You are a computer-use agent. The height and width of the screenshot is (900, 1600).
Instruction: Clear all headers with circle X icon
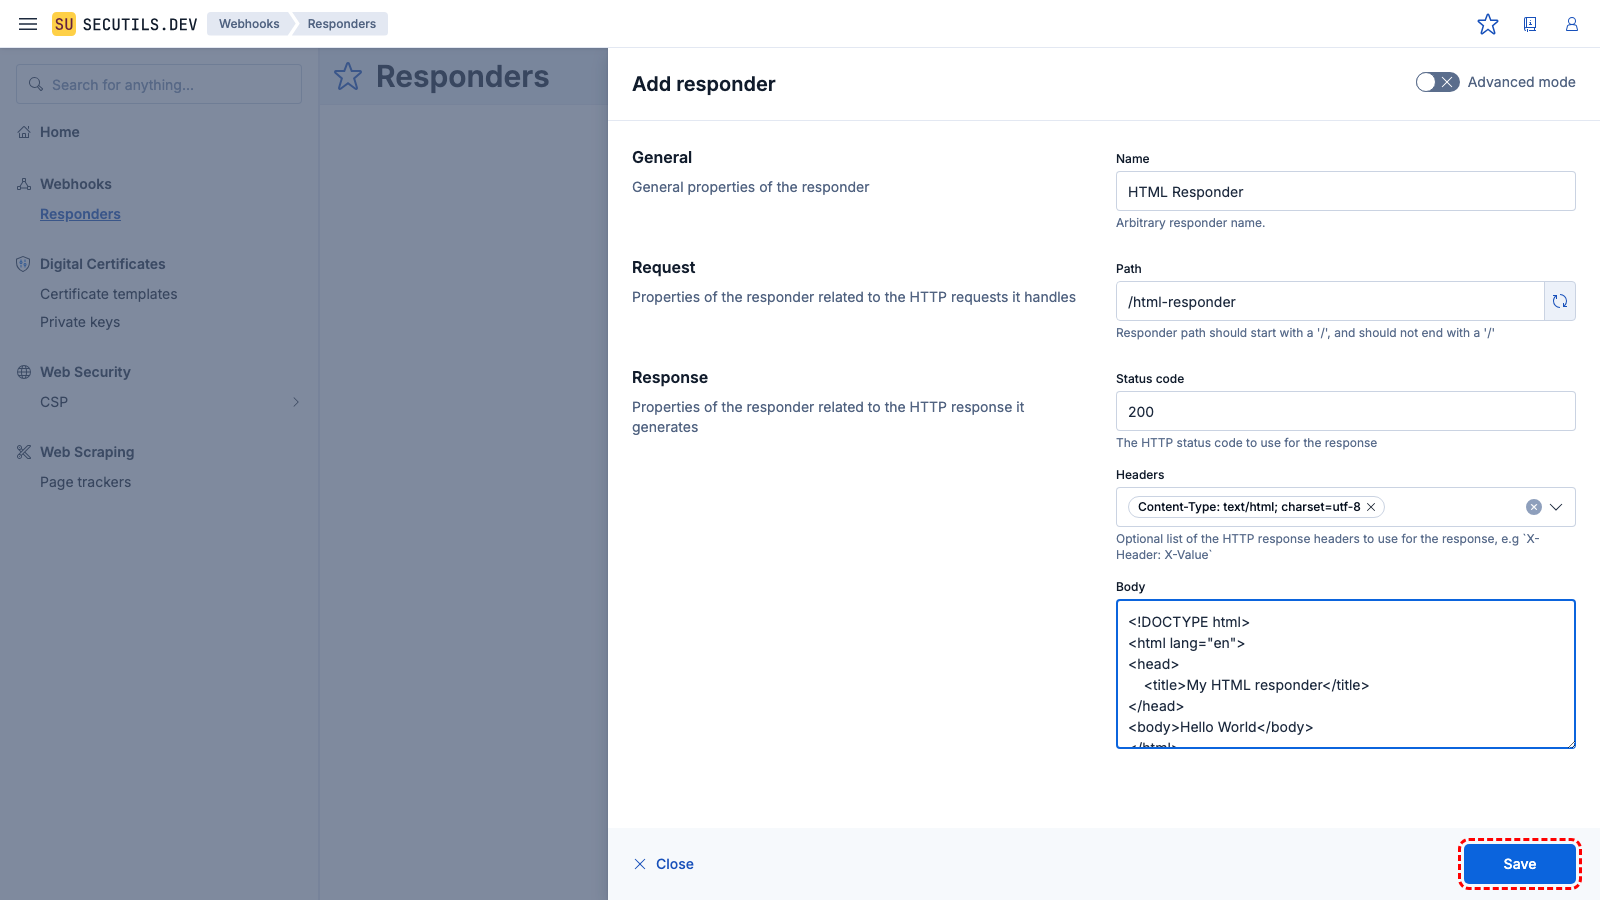[1533, 507]
